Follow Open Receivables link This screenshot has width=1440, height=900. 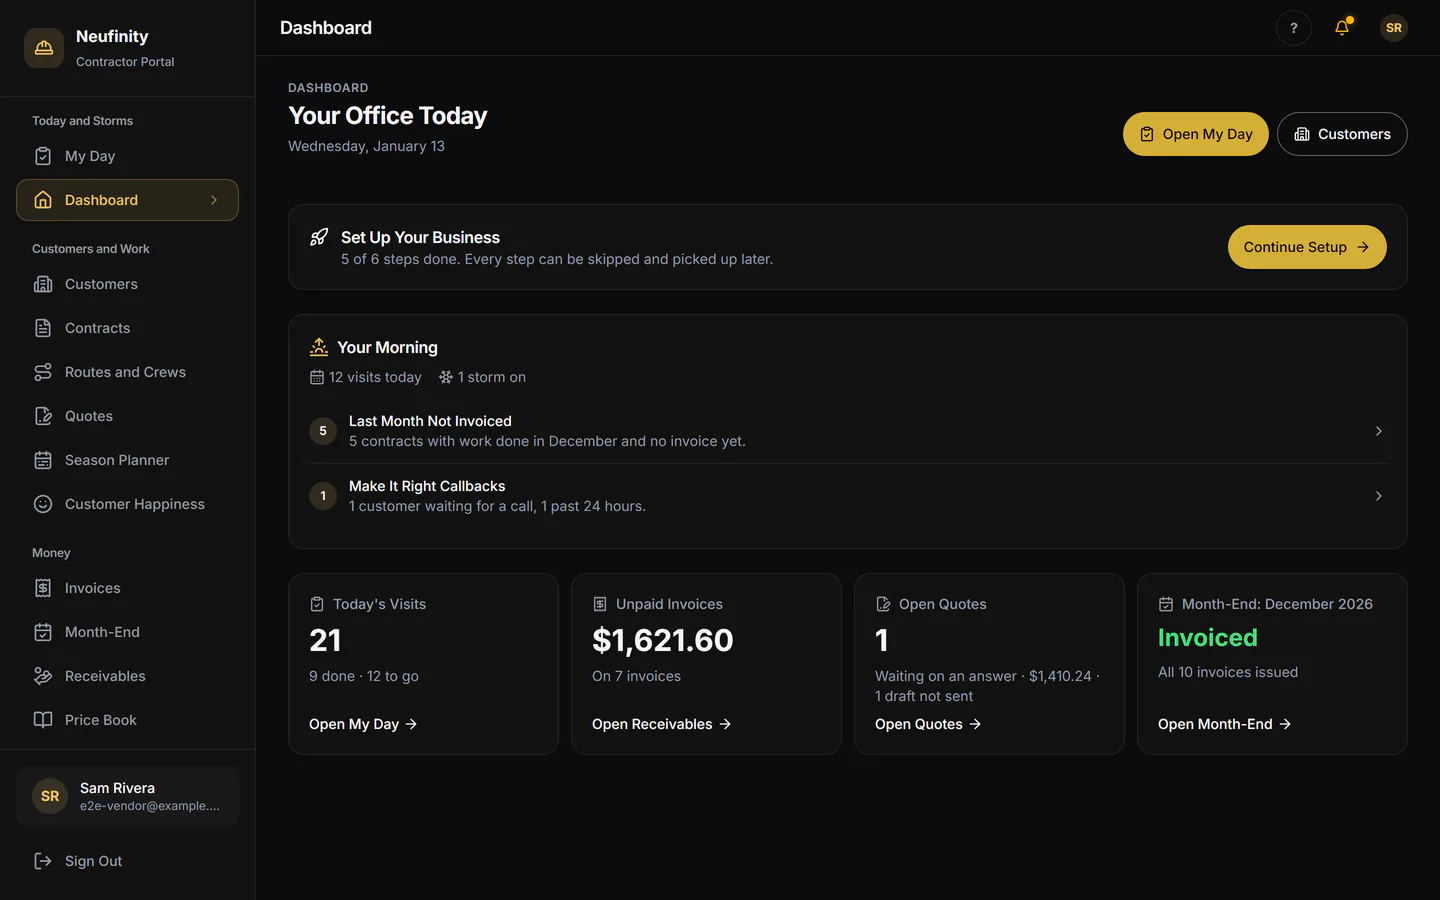click(662, 724)
